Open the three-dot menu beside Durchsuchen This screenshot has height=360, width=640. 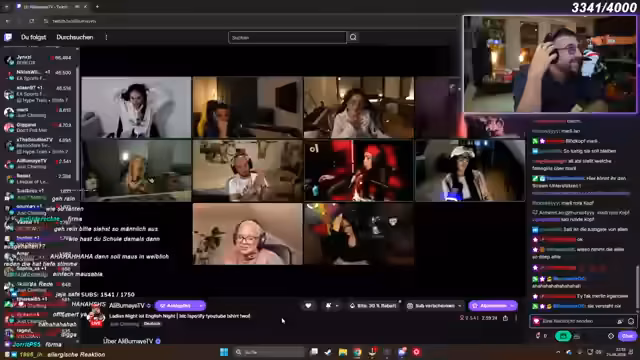click(x=106, y=37)
